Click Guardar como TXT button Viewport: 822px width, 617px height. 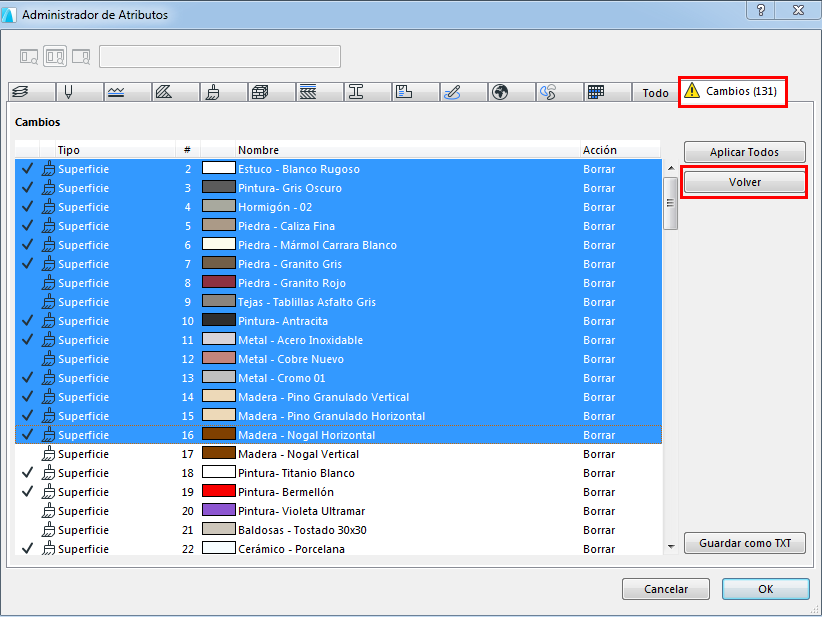744,543
